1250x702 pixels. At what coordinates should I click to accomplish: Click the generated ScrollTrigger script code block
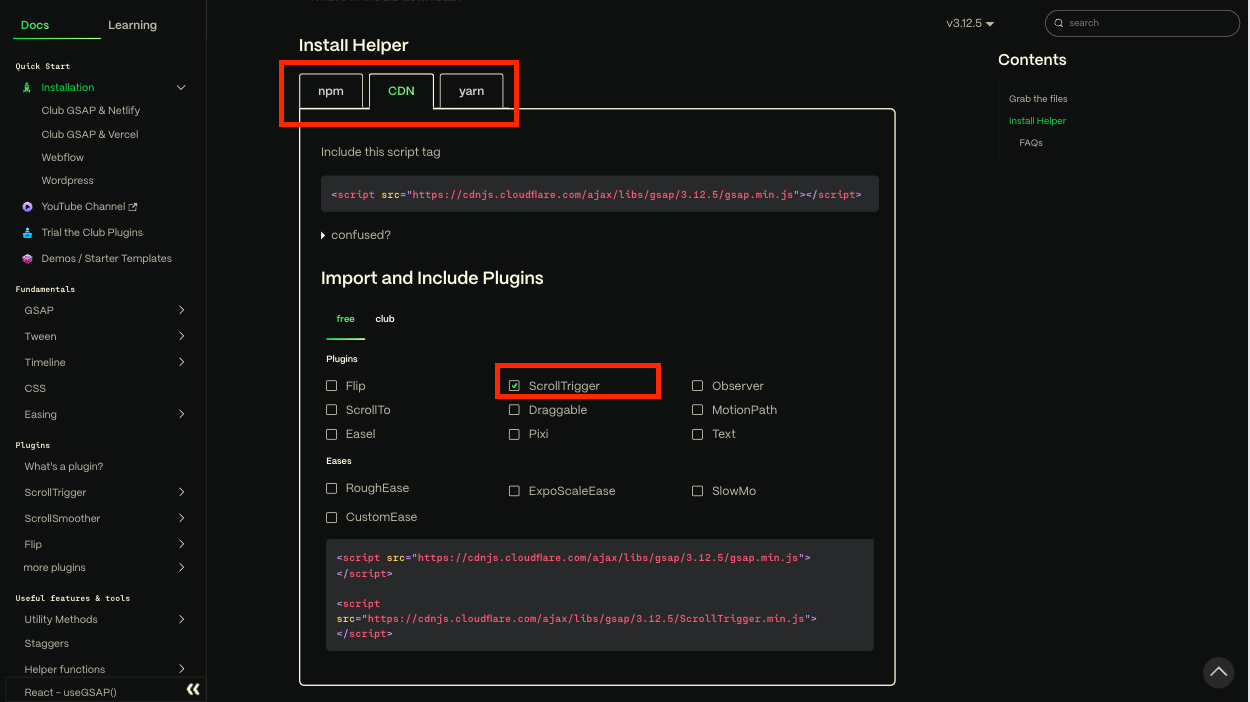[x=600, y=595]
